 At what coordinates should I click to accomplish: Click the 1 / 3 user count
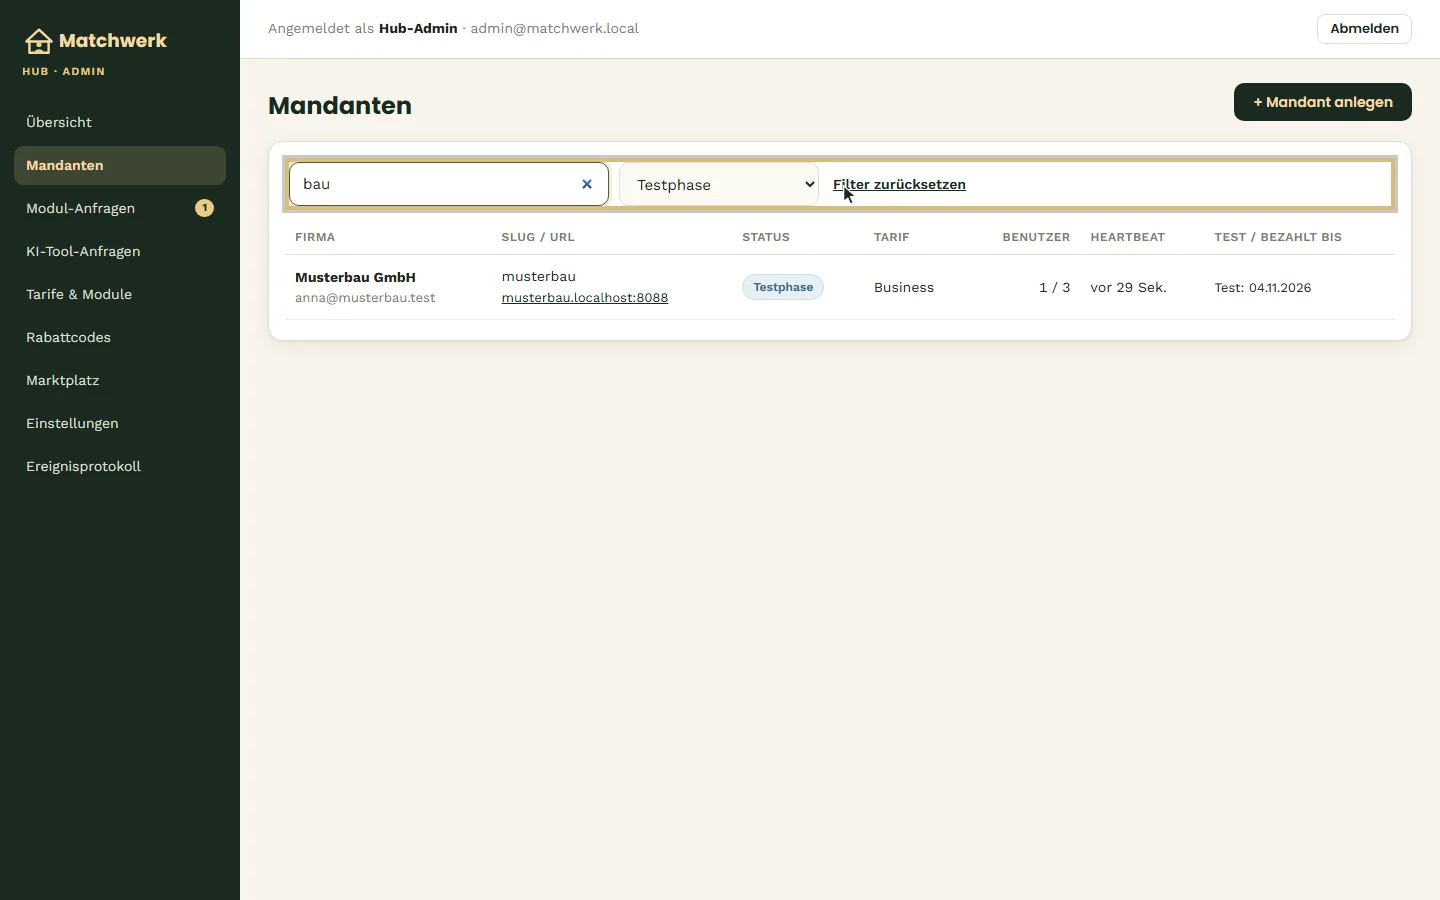click(1054, 287)
